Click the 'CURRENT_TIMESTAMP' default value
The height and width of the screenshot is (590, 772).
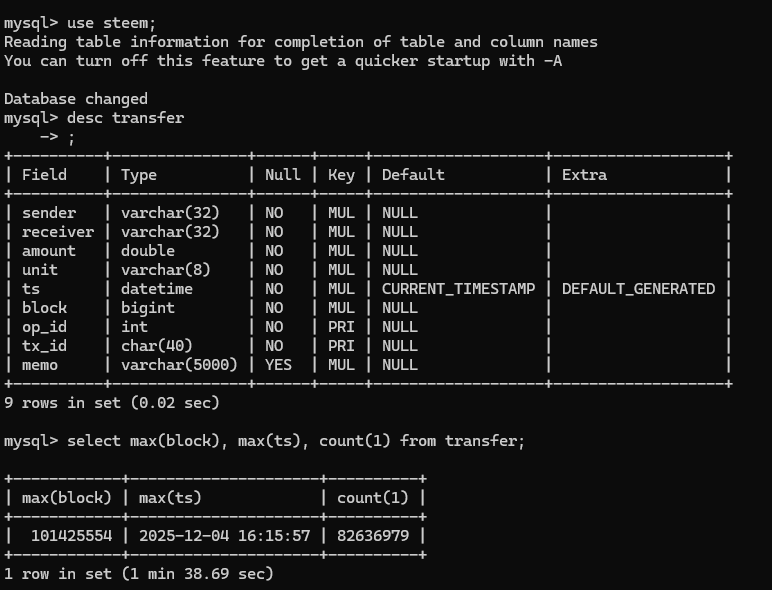coord(458,289)
